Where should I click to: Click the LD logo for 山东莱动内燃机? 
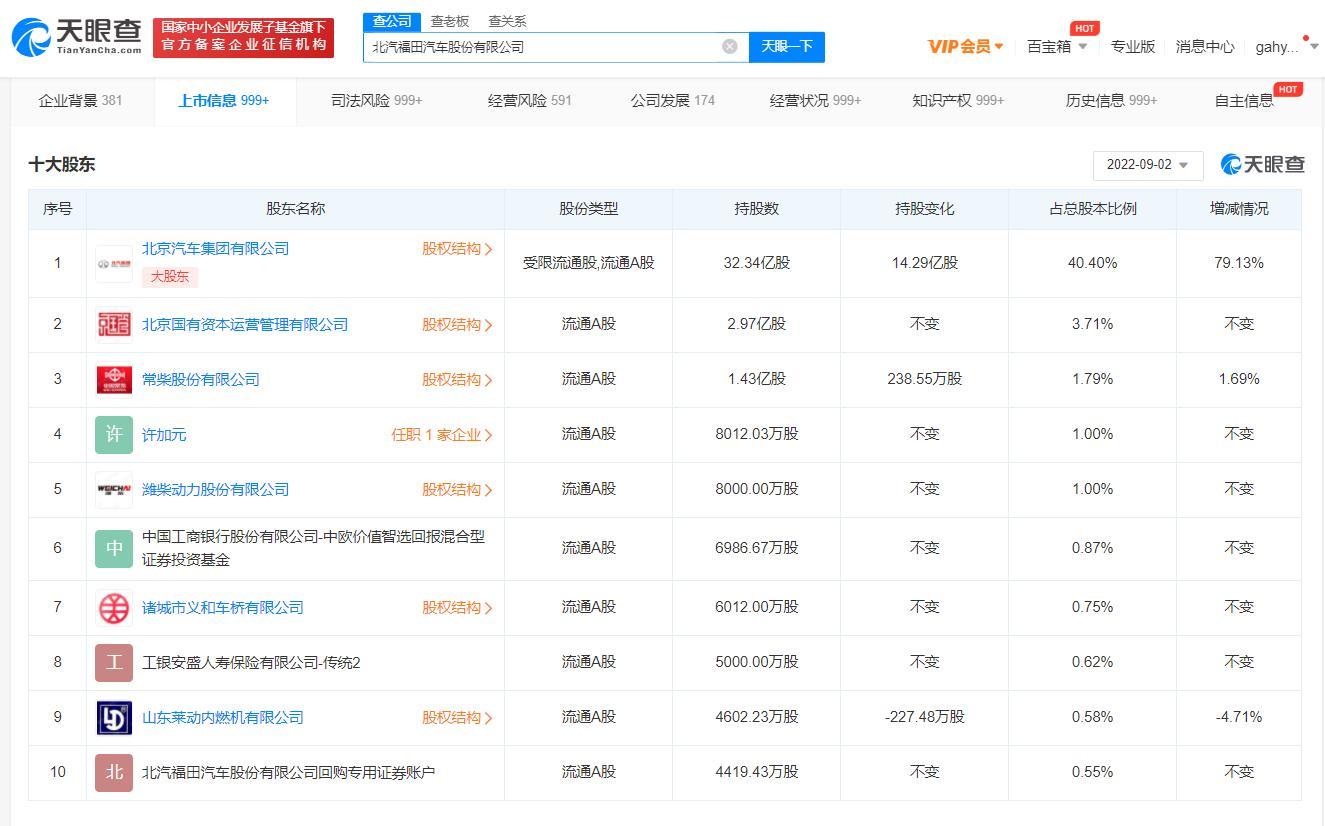113,717
